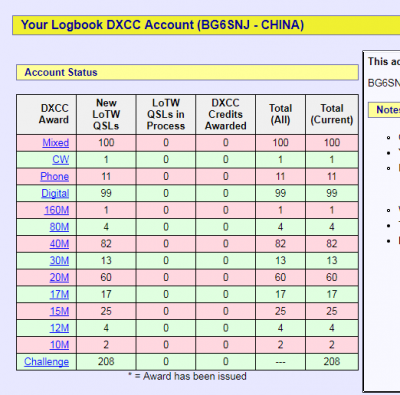Open the 20M band award link
The image size is (400, 395).
(59, 277)
